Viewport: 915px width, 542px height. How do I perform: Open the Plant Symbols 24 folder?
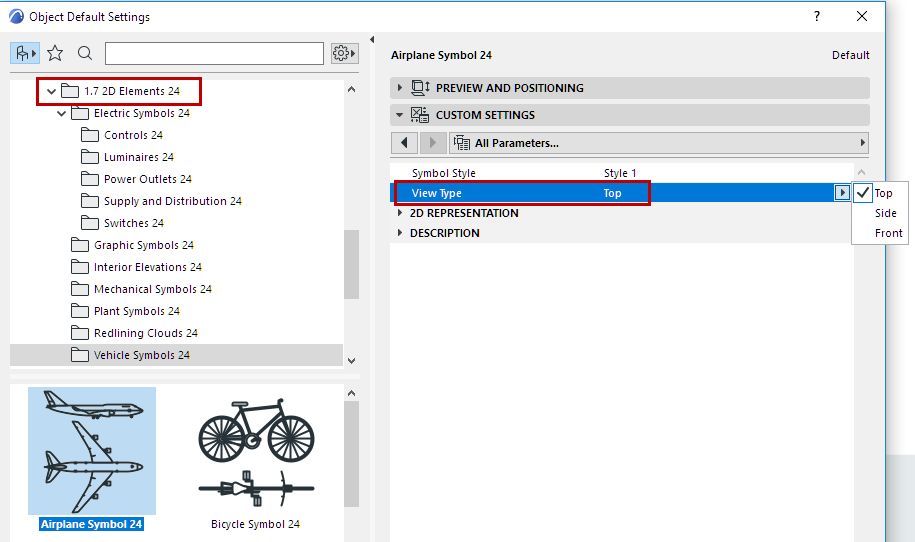click(125, 312)
